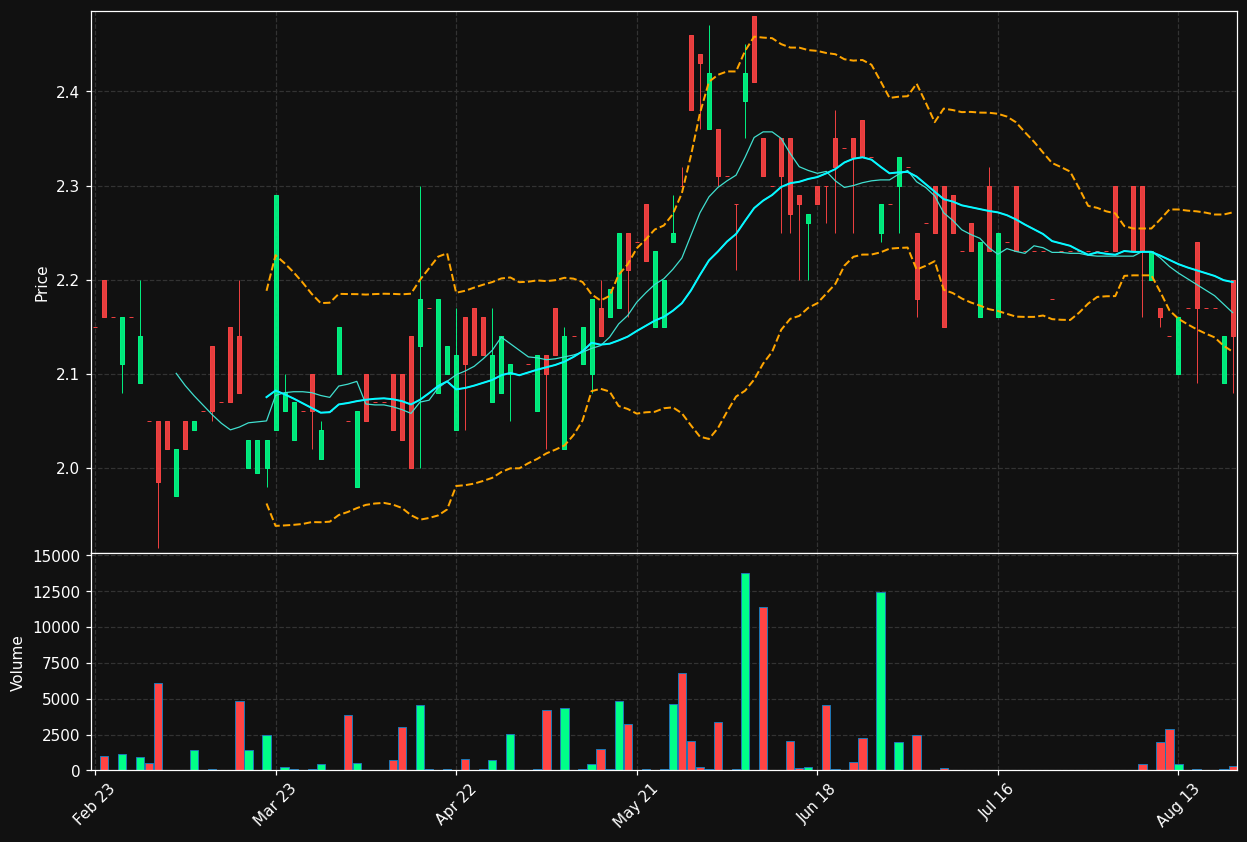Click the 2.1 price tick label
1247x842 pixels.
[68, 374]
